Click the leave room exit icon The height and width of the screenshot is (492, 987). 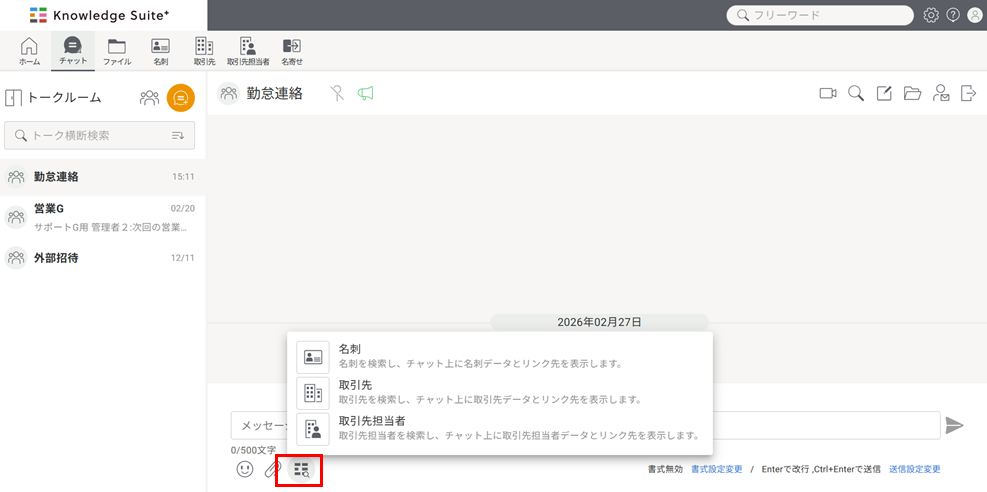tap(968, 94)
